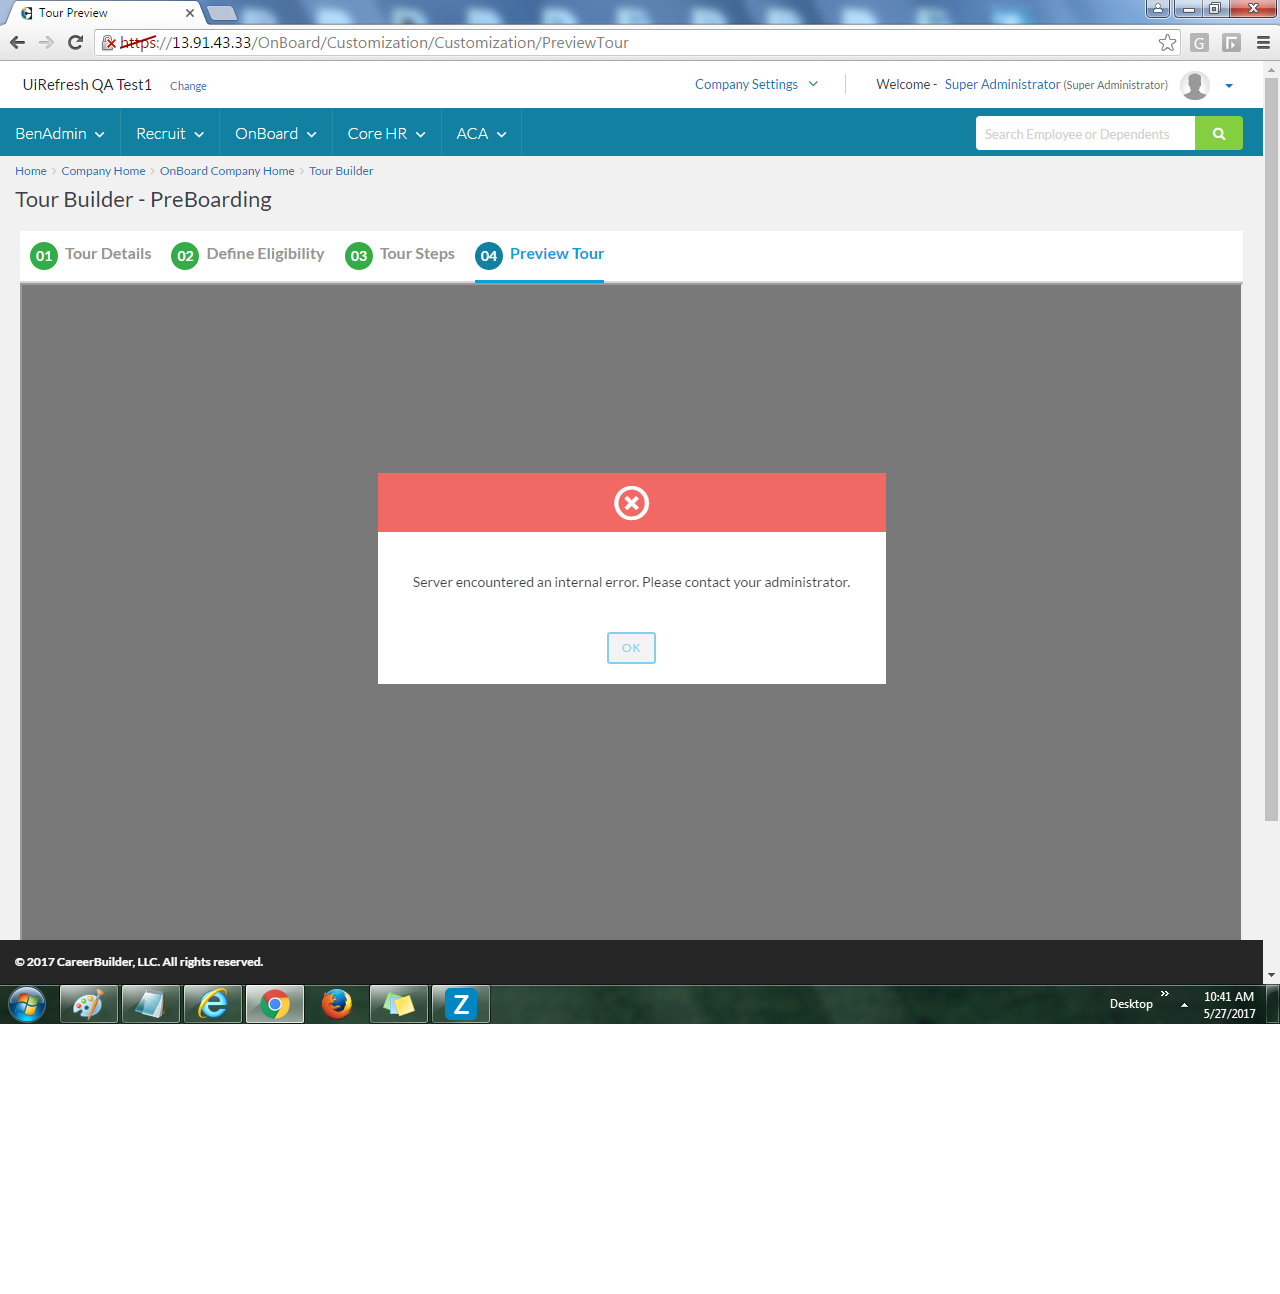Expand the Desktop toolbar chevron in taskbar
Screen dimensions: 1280x1294
(x=1165, y=994)
